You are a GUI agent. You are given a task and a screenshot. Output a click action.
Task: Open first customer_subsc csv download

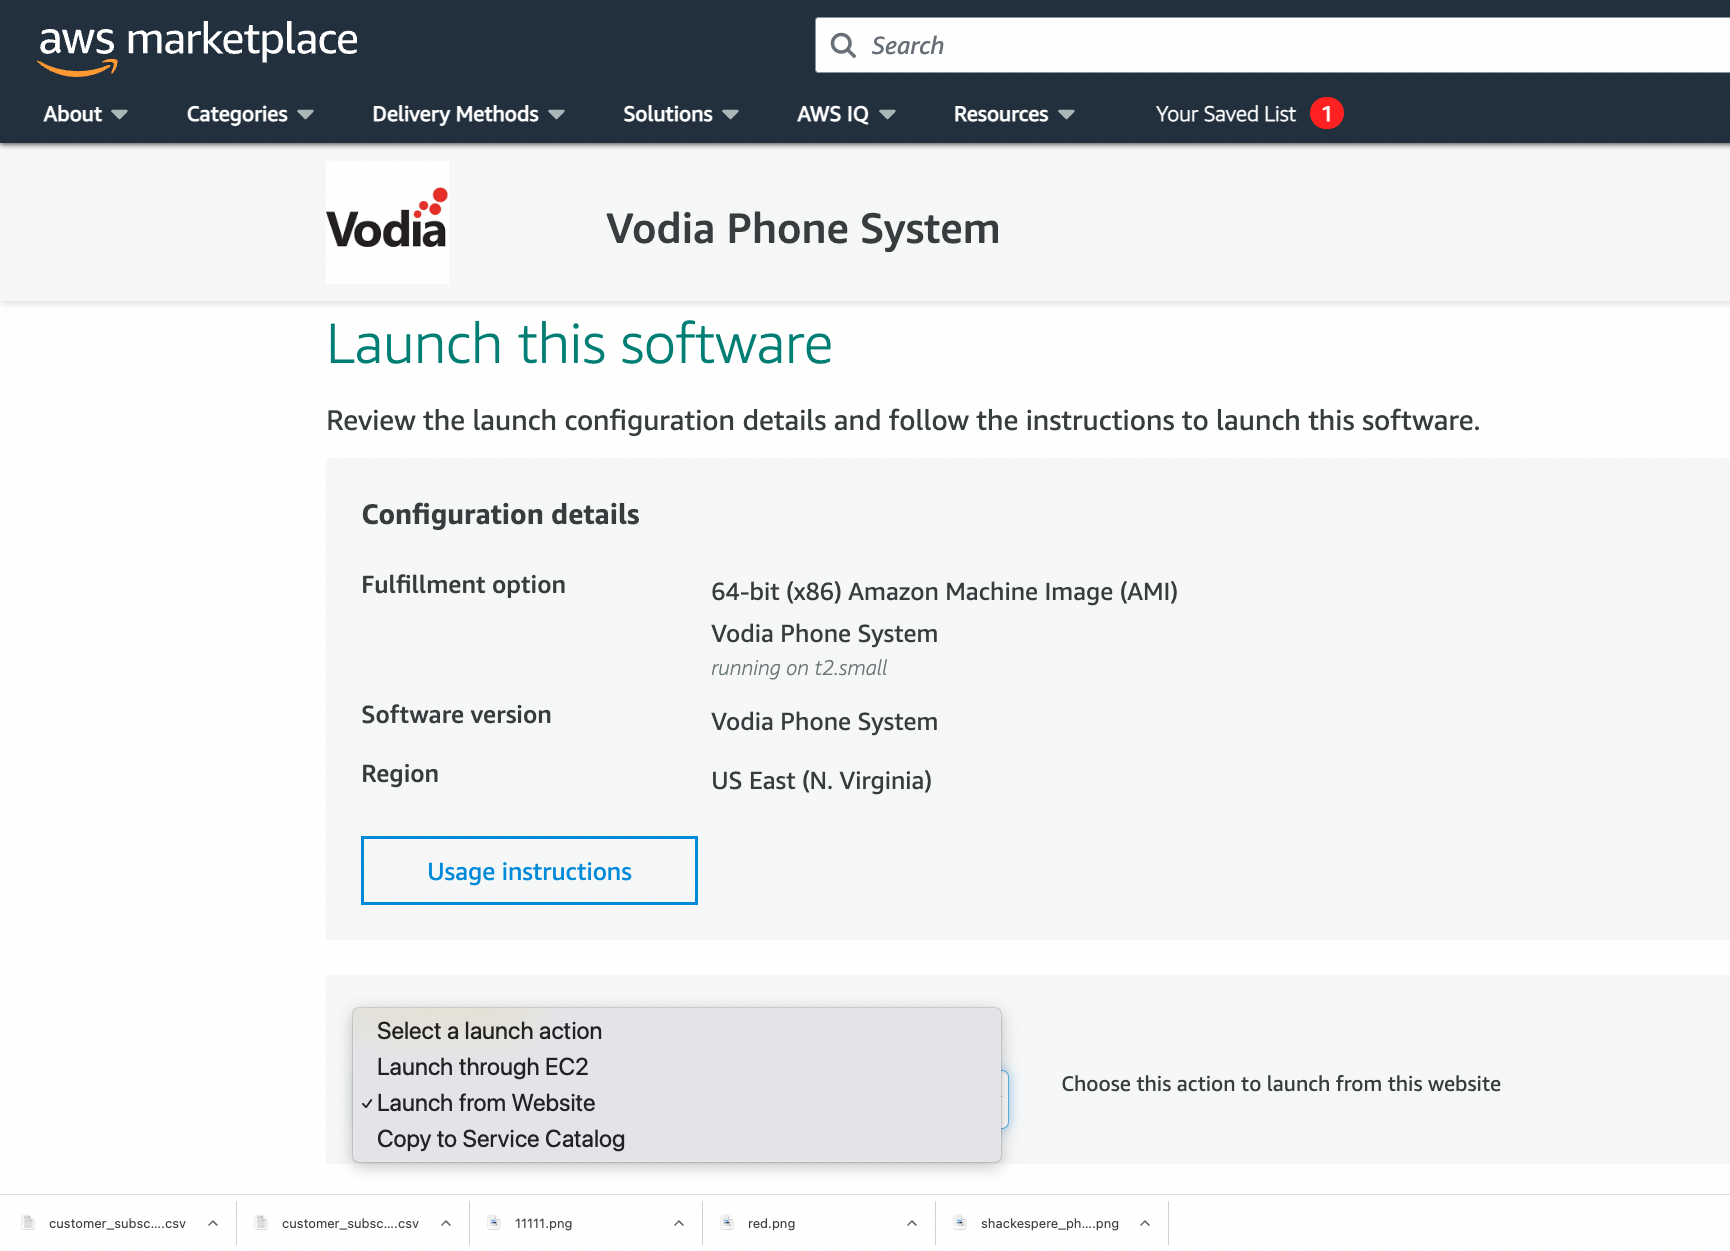click(x=117, y=1223)
